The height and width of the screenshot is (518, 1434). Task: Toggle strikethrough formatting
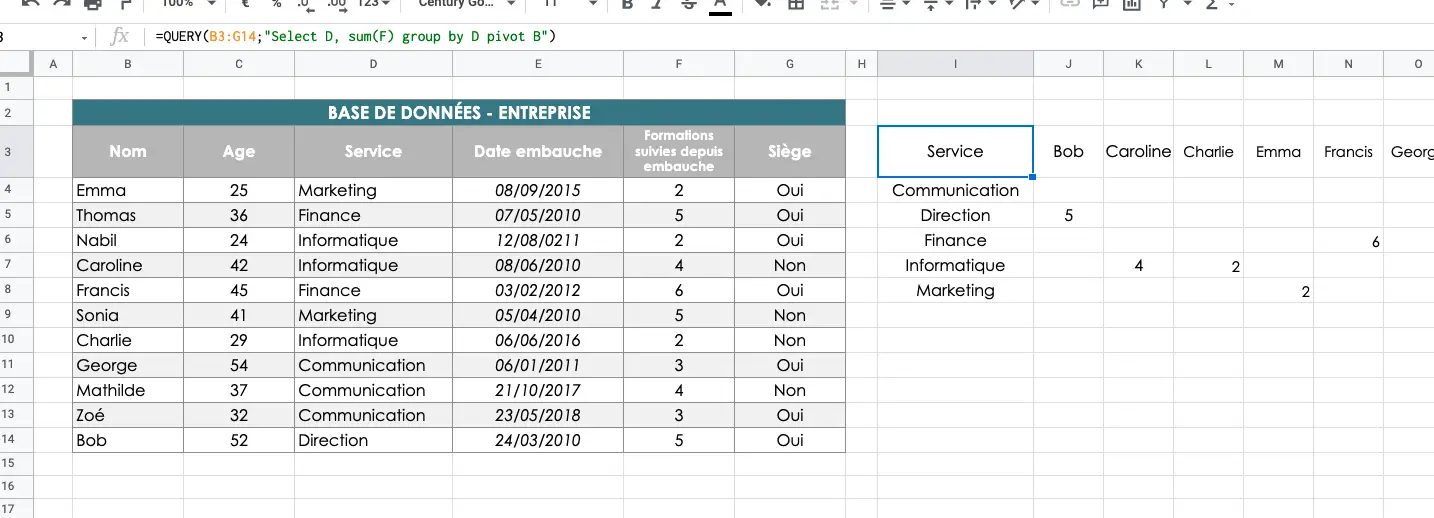click(689, 4)
